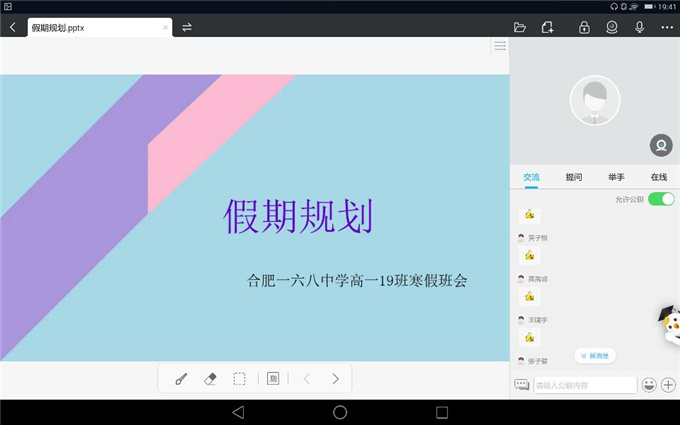Click the chat message input field

click(584, 385)
